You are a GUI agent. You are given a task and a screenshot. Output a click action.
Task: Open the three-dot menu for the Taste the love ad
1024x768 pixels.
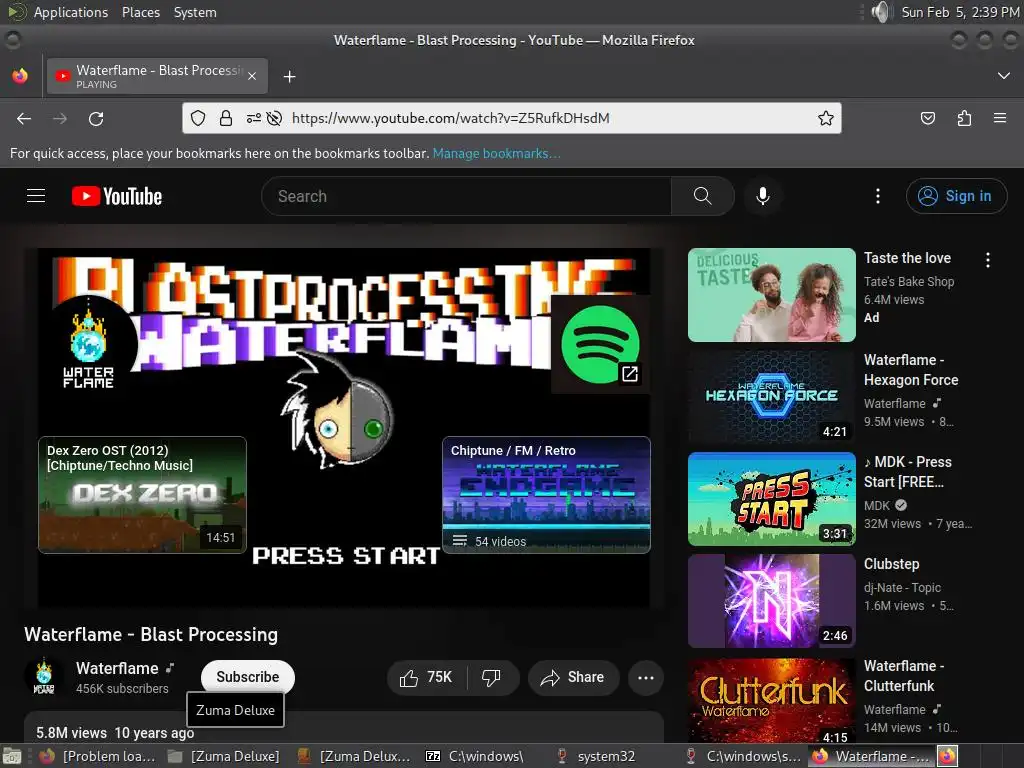(x=987, y=260)
